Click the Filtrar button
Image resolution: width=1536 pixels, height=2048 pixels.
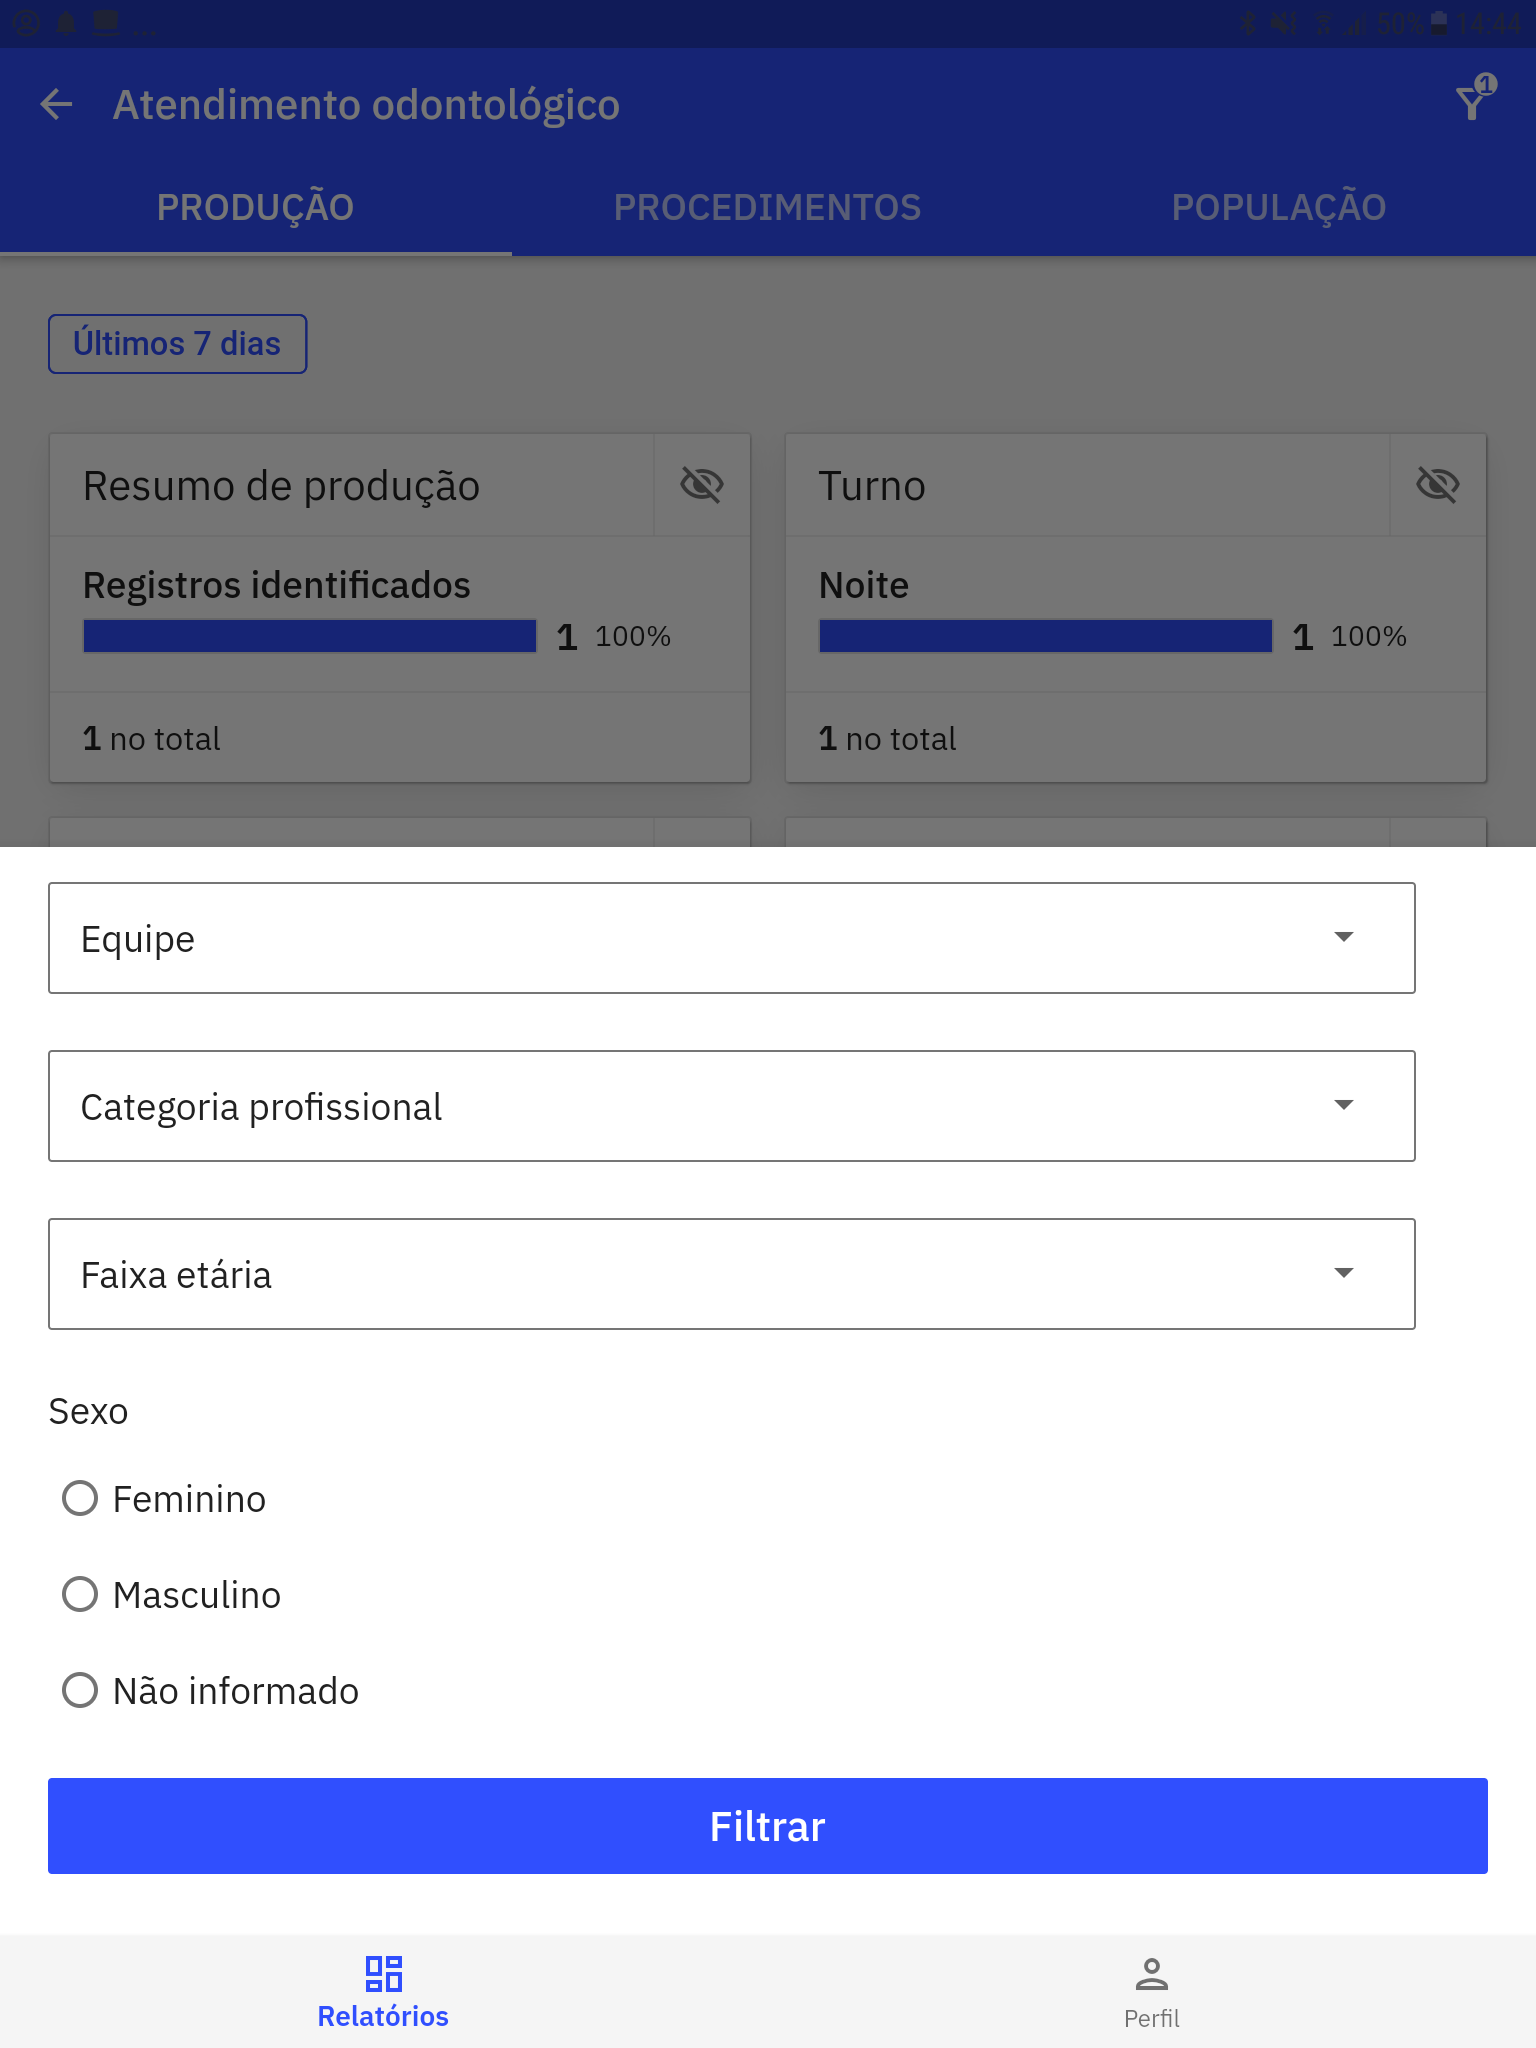(768, 1826)
